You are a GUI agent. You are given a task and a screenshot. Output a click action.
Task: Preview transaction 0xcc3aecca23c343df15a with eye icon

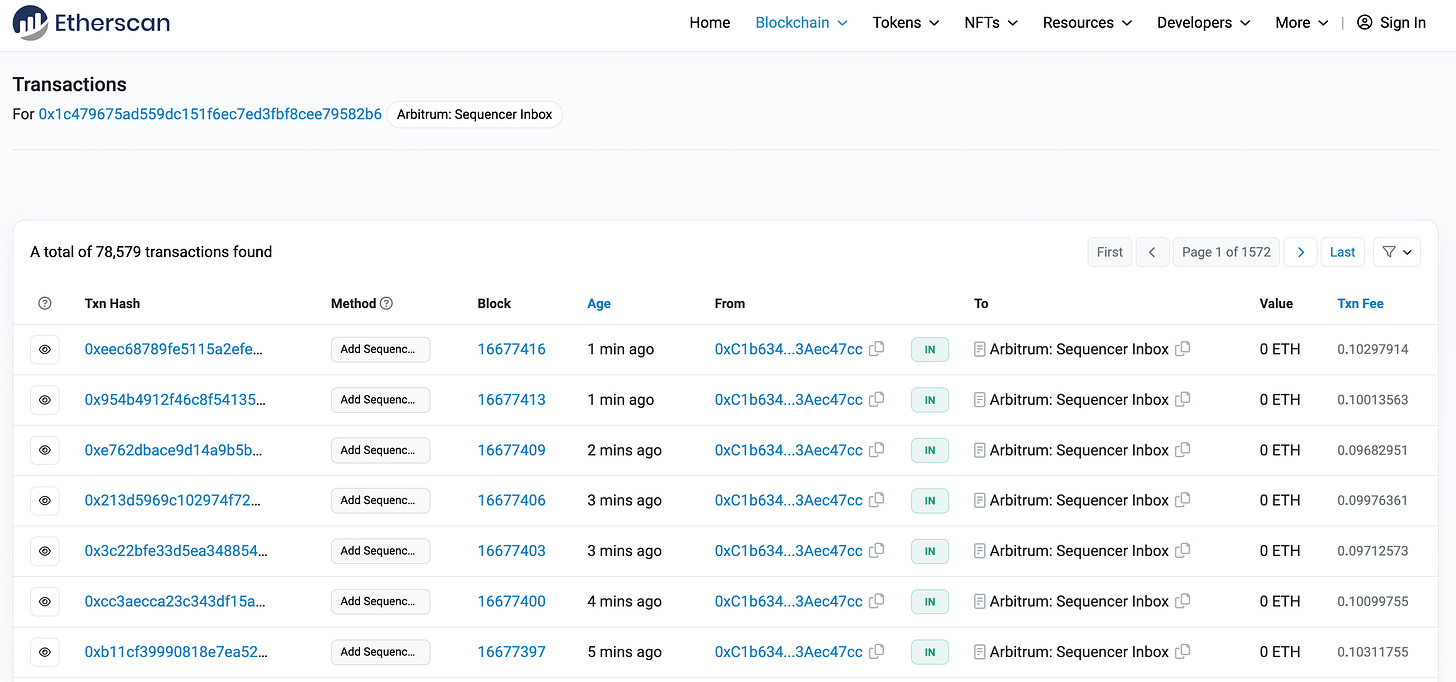tap(45, 601)
